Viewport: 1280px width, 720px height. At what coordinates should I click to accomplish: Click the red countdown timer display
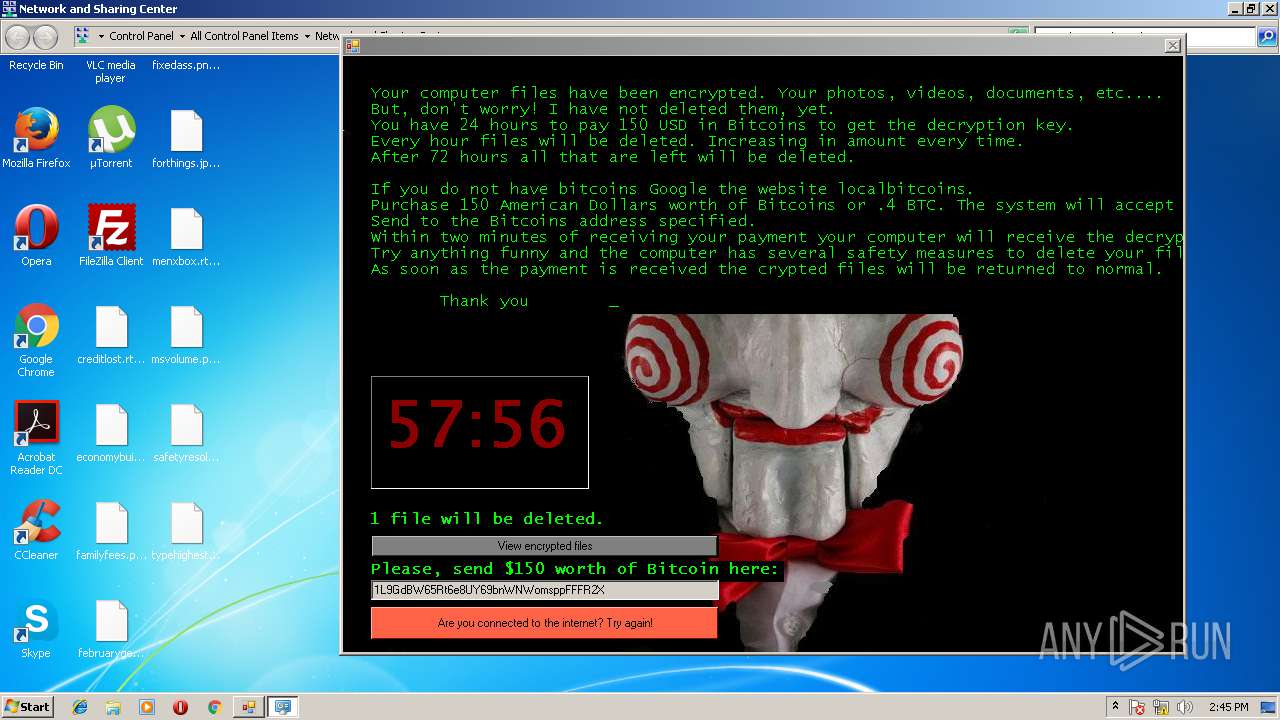[480, 432]
